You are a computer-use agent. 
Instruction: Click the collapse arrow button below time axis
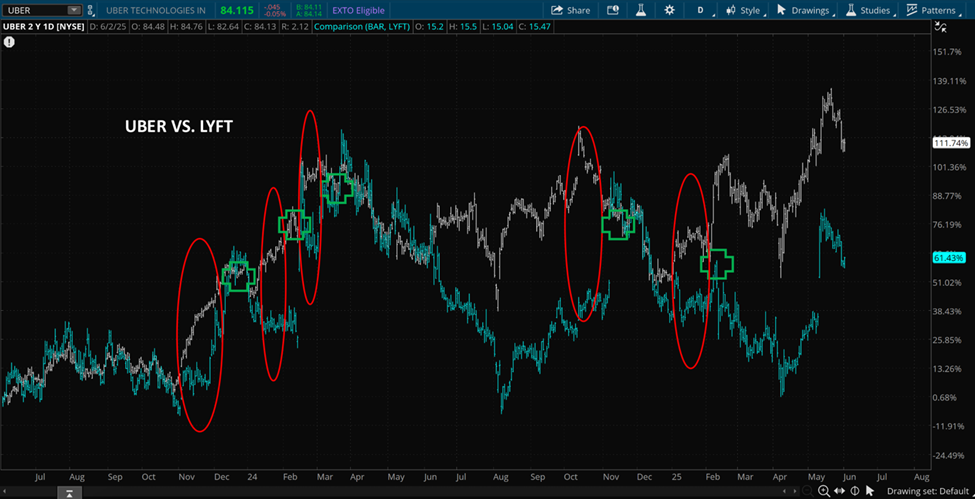pos(71,493)
